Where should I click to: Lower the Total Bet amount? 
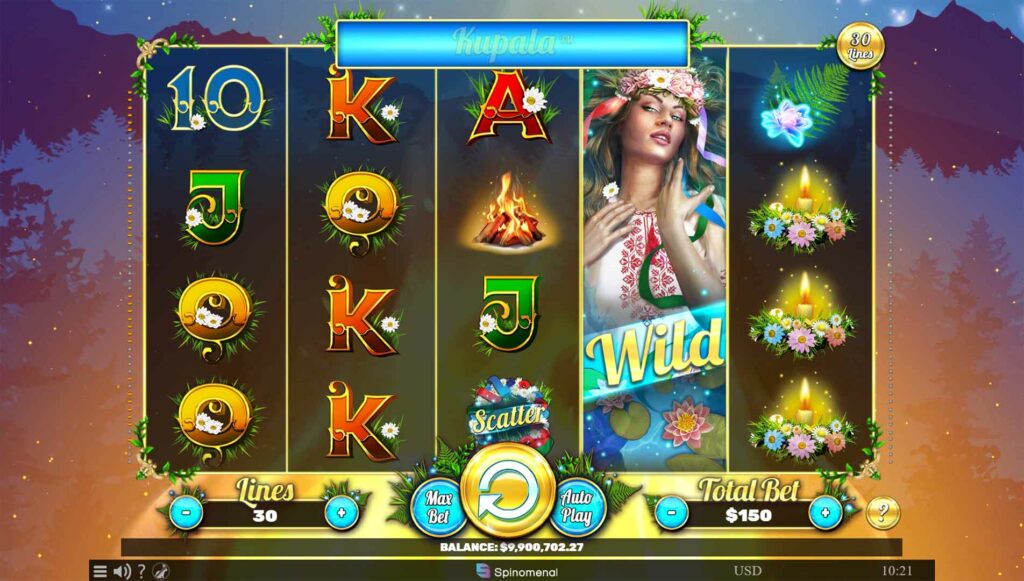coord(671,512)
